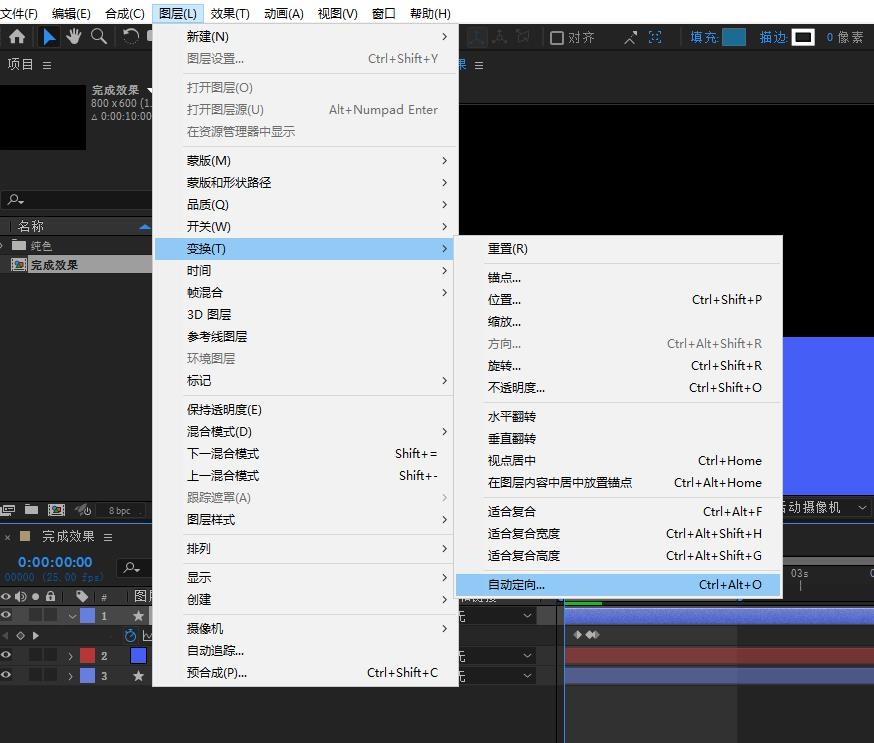Click the project search magnifier icon
This screenshot has height=743, width=874.
(x=15, y=199)
